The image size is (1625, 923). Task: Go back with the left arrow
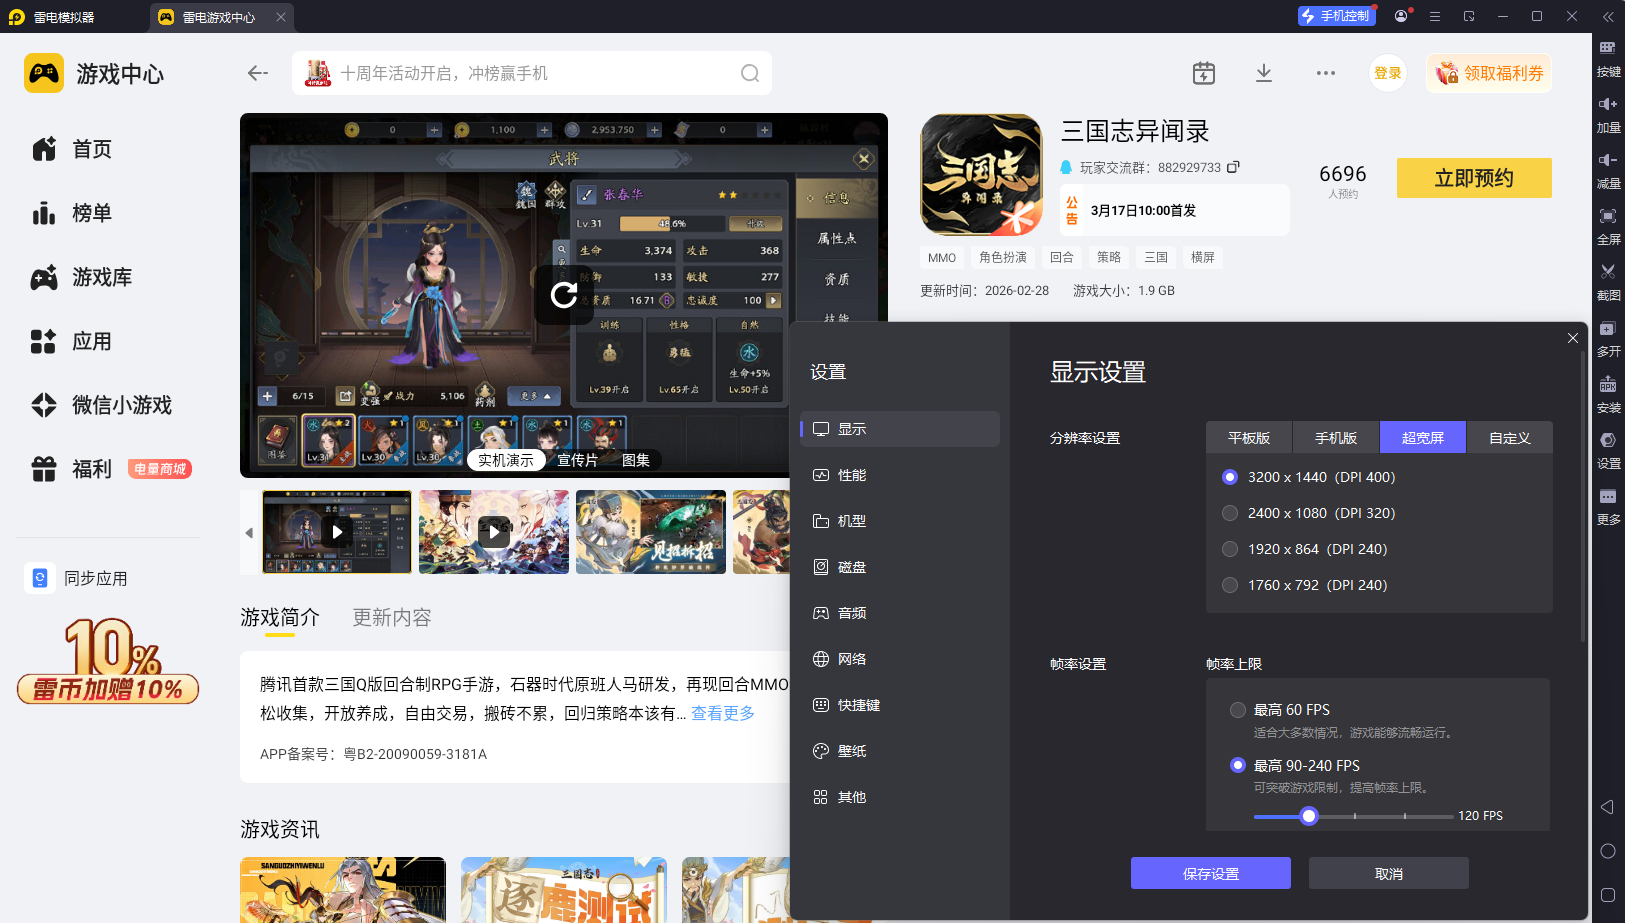coord(258,73)
